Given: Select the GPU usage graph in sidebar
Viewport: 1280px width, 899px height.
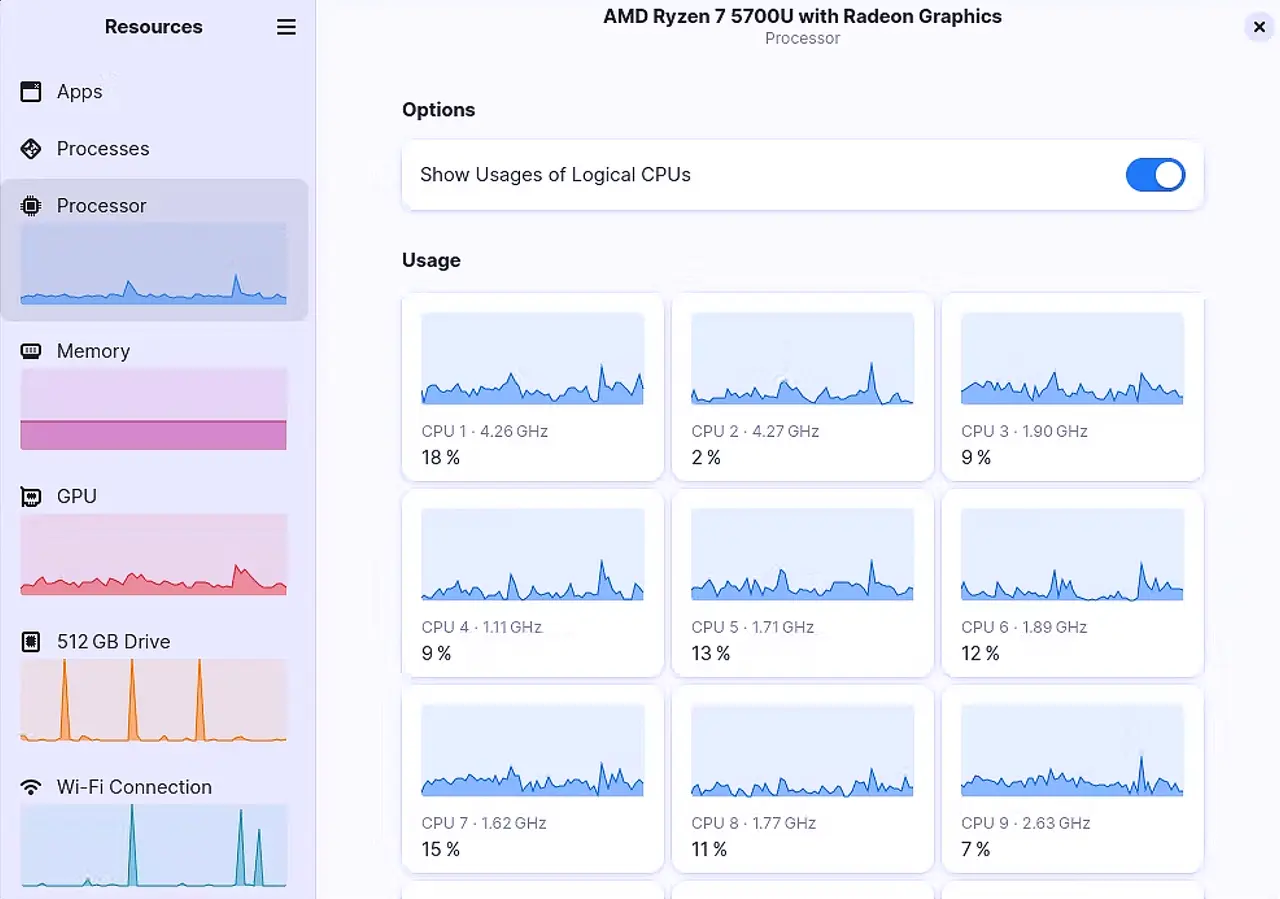Looking at the screenshot, I should 153,555.
